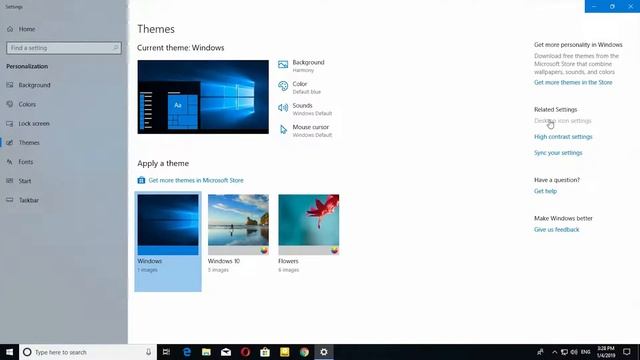Apply the Windows theme
Image resolution: width=640 pixels, height=360 pixels.
(x=168, y=242)
